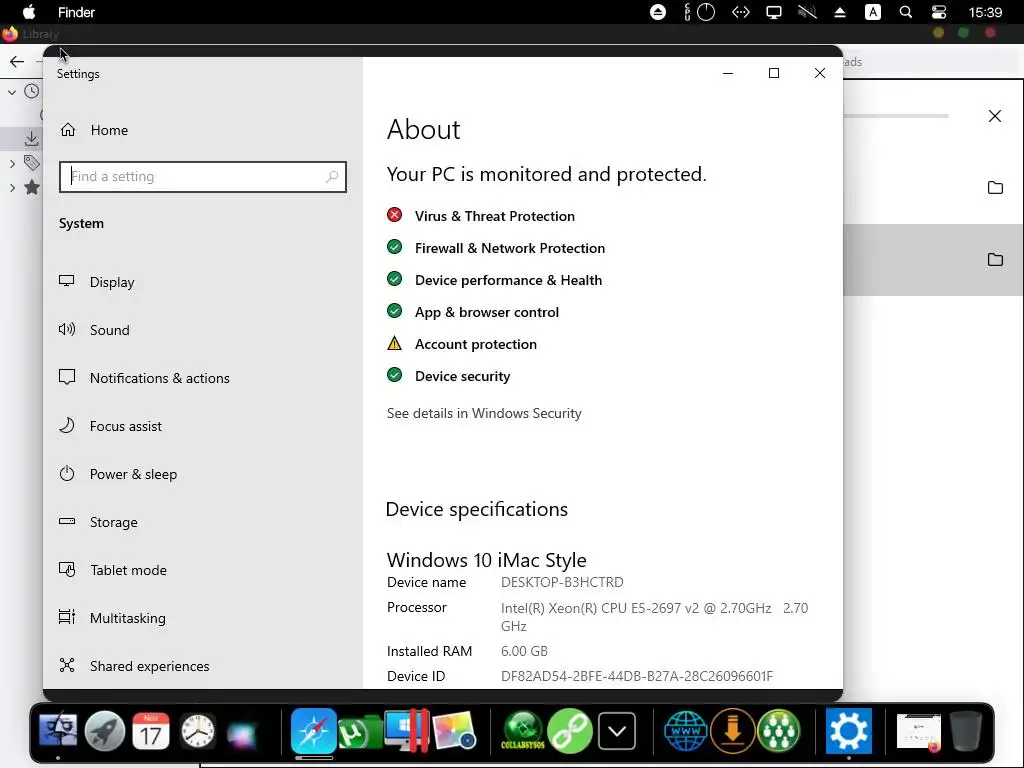Screen dimensions: 1024x768
Task: Open the green people group app in dock
Action: [x=778, y=730]
